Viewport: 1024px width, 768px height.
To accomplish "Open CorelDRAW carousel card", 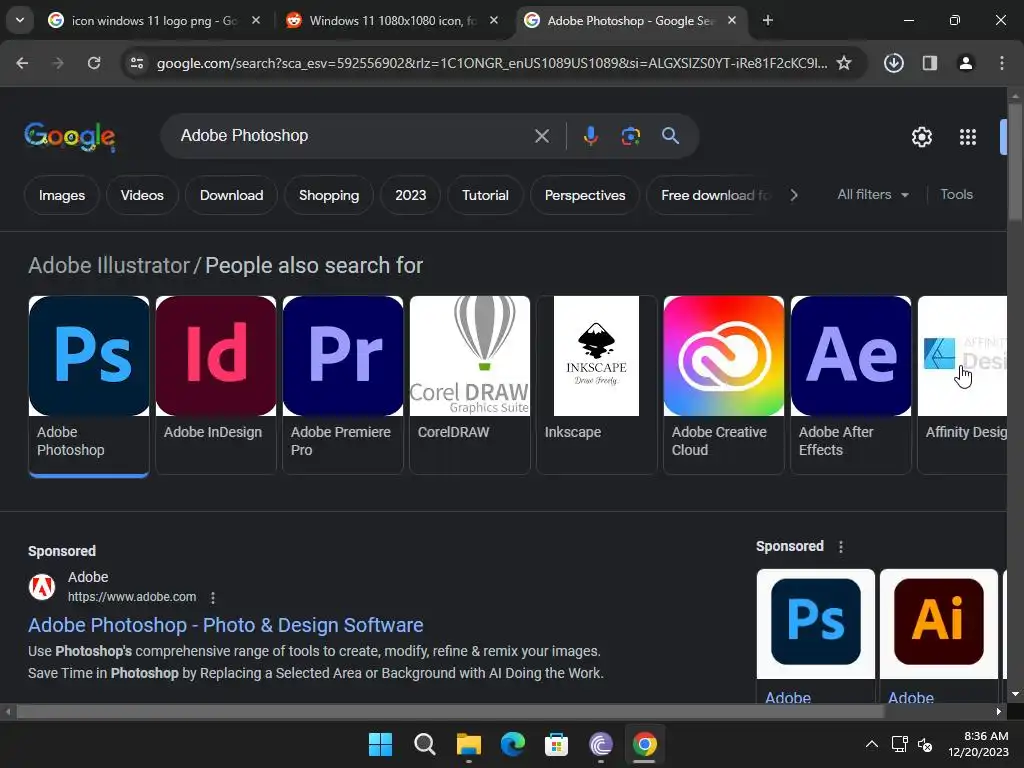I will [x=470, y=385].
